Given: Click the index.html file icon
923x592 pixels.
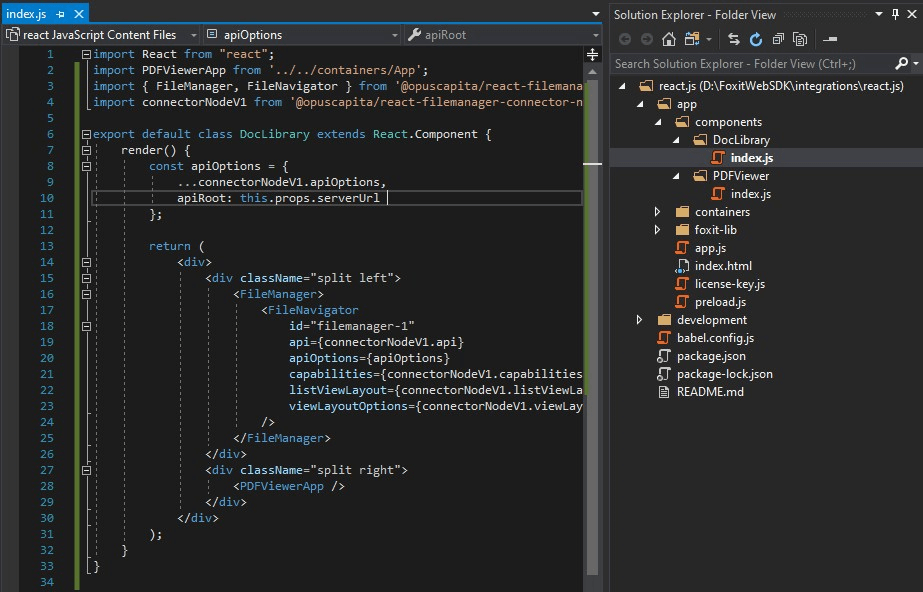Looking at the screenshot, I should [682, 266].
